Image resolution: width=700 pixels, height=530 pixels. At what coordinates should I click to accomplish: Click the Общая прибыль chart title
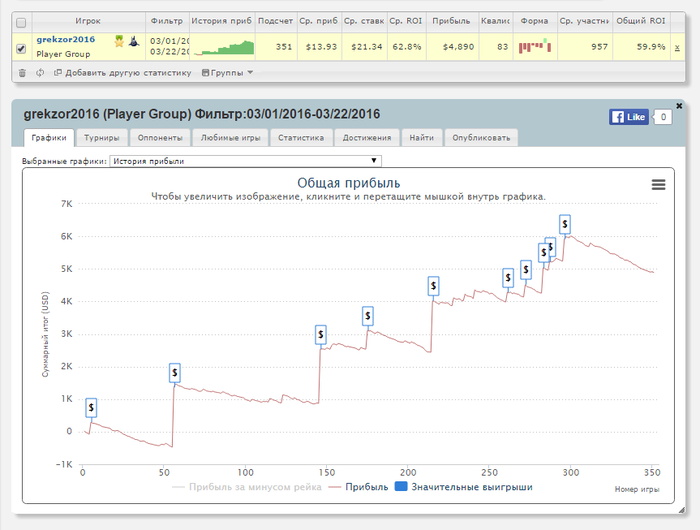349,183
